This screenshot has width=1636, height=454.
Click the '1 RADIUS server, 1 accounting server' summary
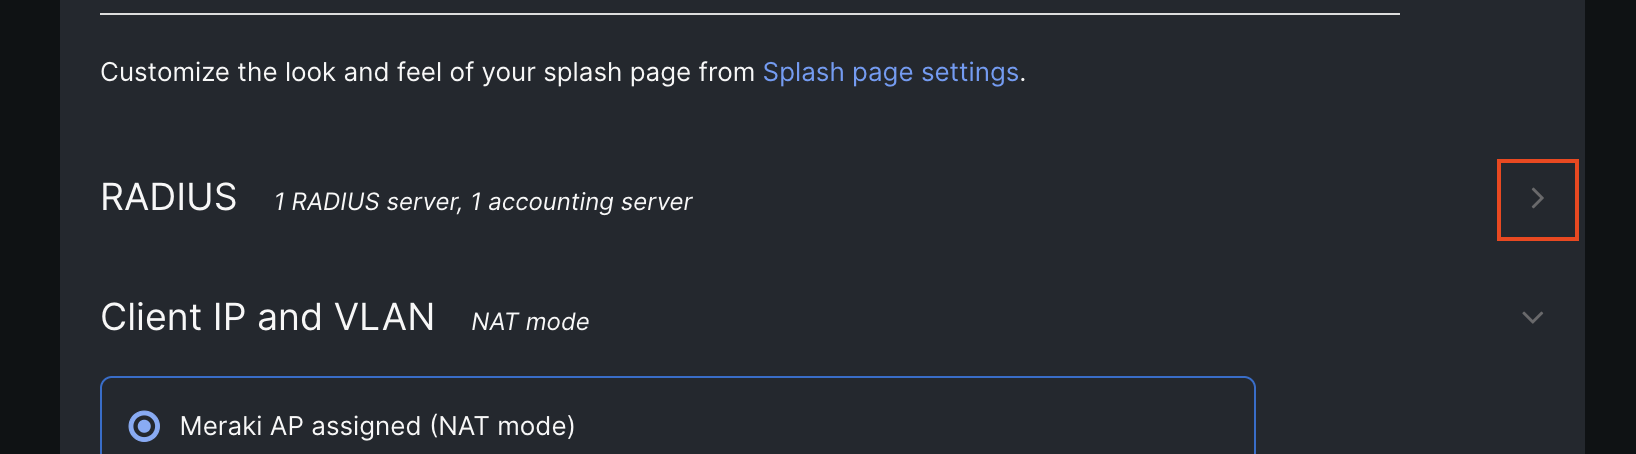(x=483, y=202)
